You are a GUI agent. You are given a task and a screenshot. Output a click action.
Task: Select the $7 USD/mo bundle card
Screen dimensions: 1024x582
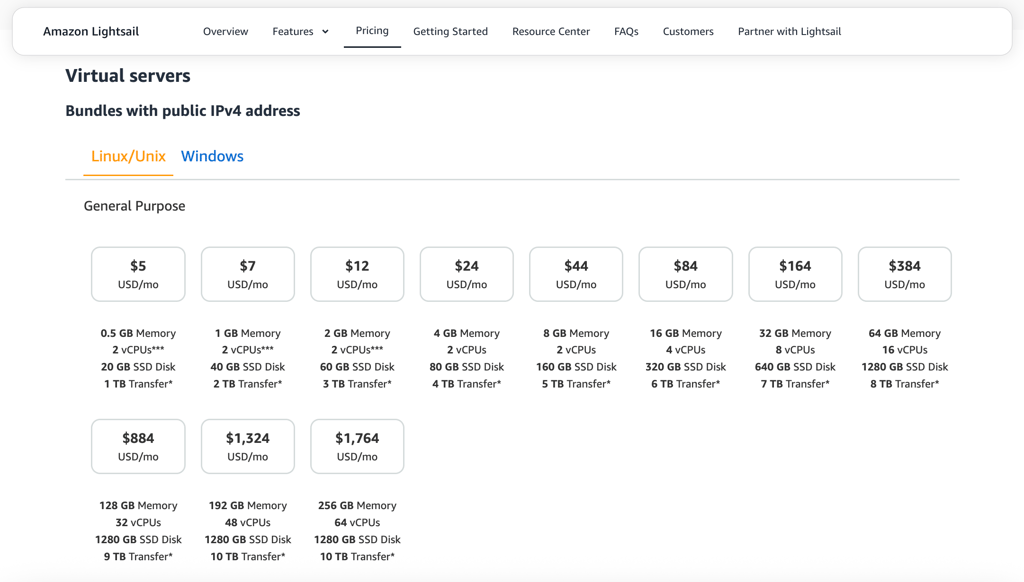[248, 274]
